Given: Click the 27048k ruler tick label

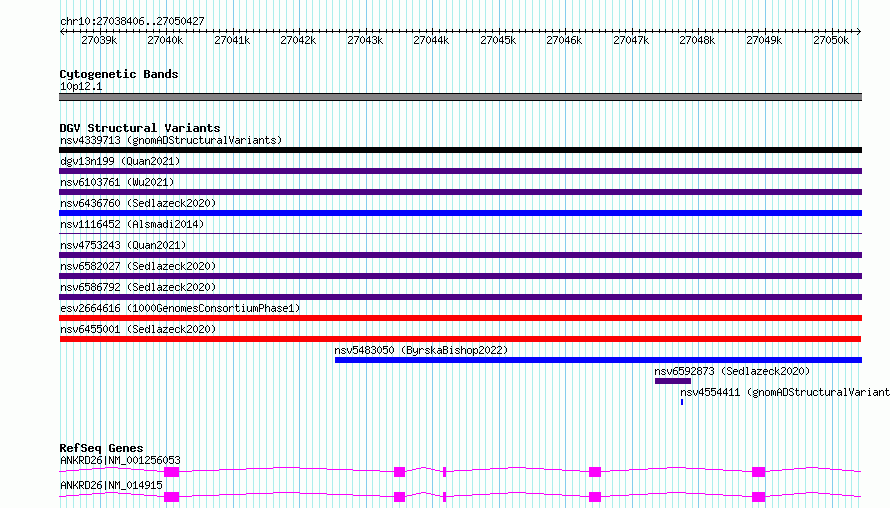Looking at the screenshot, I should pyautogui.click(x=697, y=40).
